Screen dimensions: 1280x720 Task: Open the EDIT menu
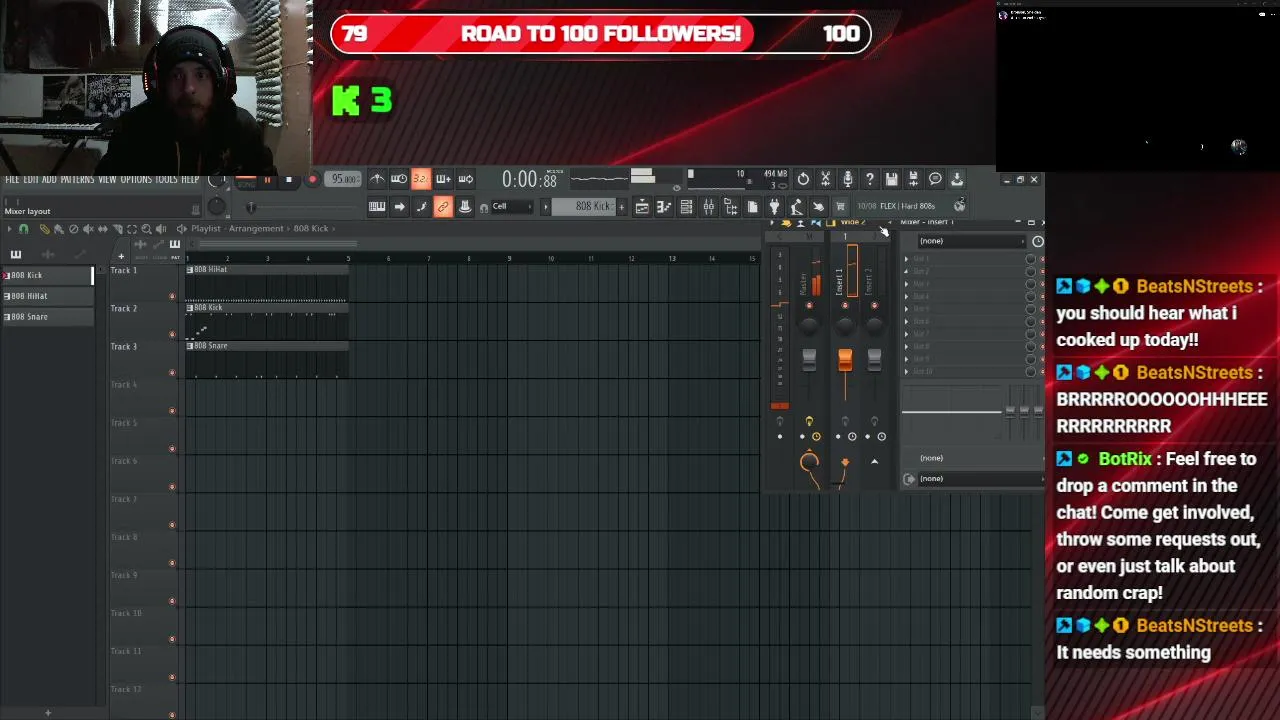coord(31,179)
